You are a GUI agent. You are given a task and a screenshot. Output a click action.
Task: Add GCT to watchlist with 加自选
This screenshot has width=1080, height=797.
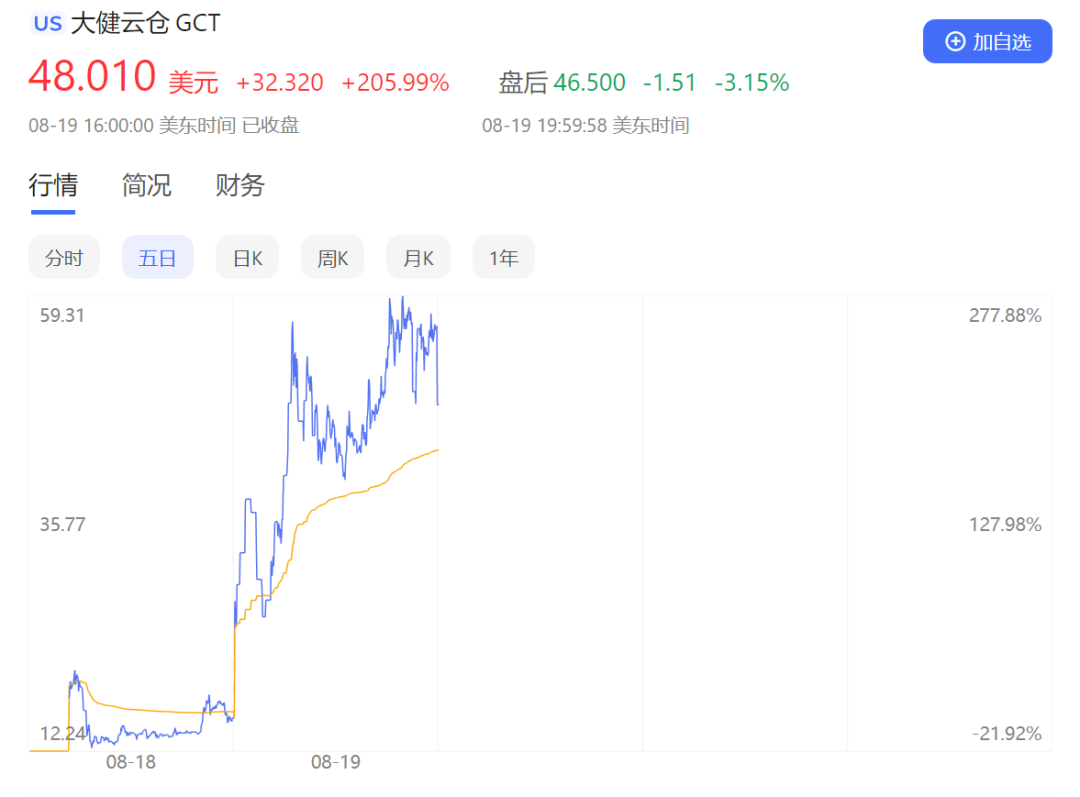point(987,42)
